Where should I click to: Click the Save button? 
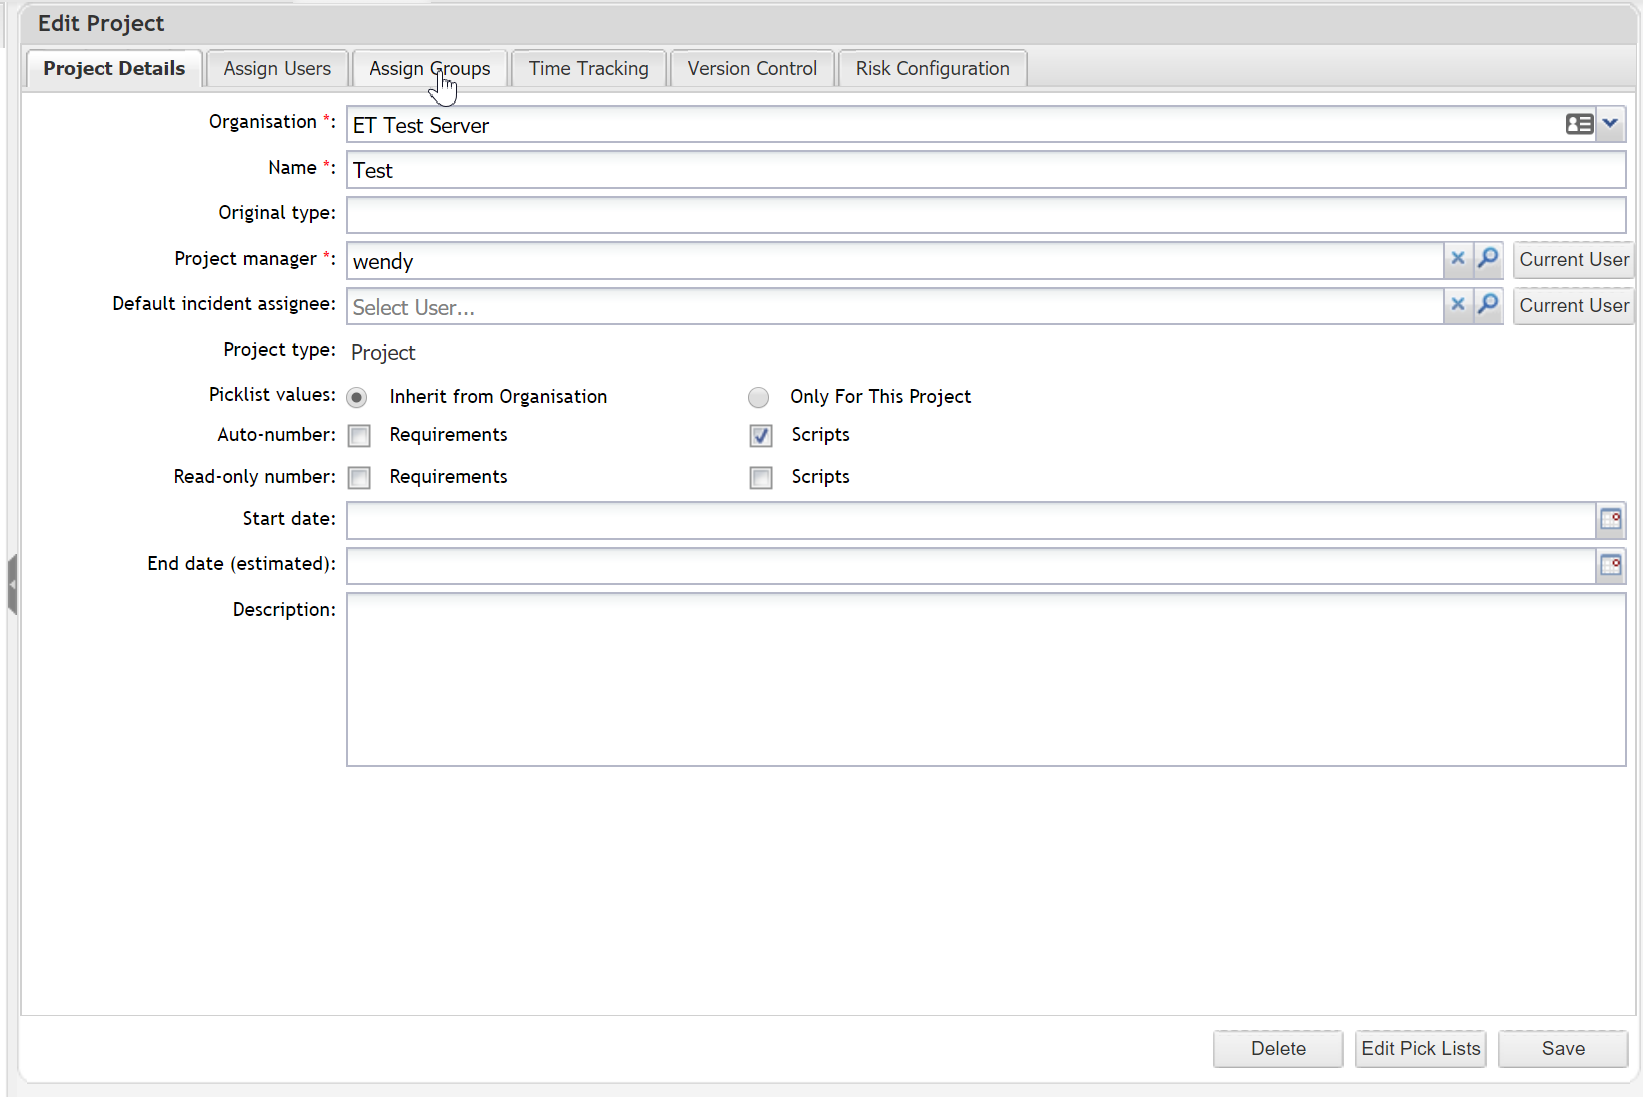pos(1562,1049)
